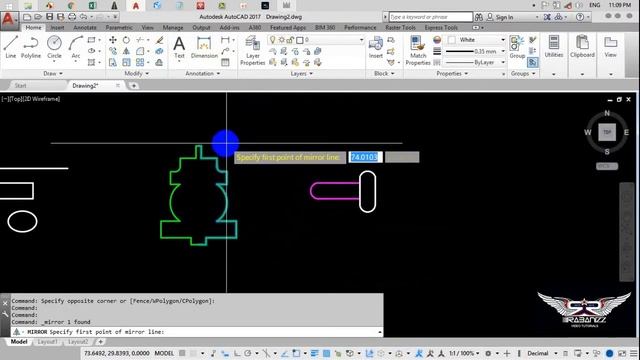Select the Polyline tool

[x=31, y=47]
